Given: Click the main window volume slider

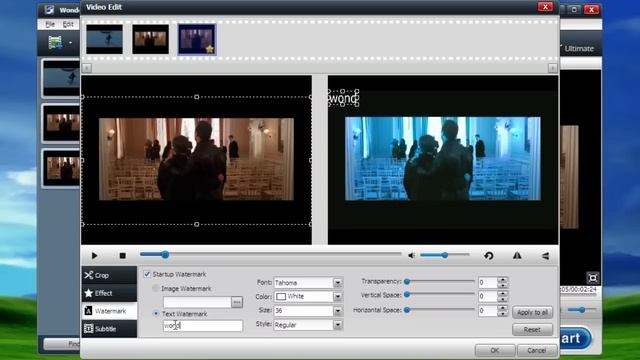Looking at the screenshot, I should (582, 310).
